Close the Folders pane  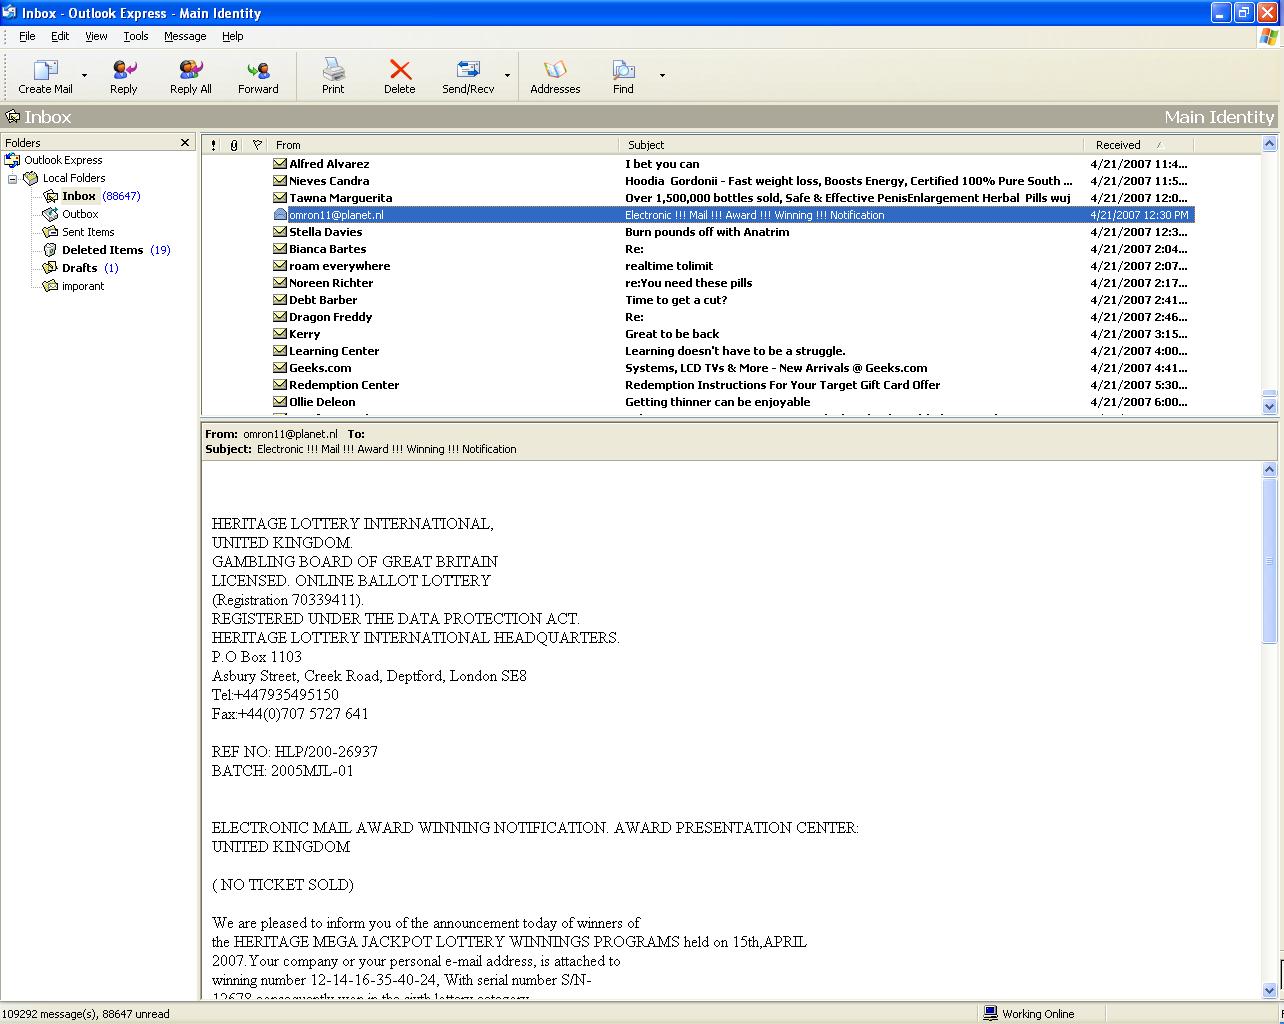coord(185,143)
